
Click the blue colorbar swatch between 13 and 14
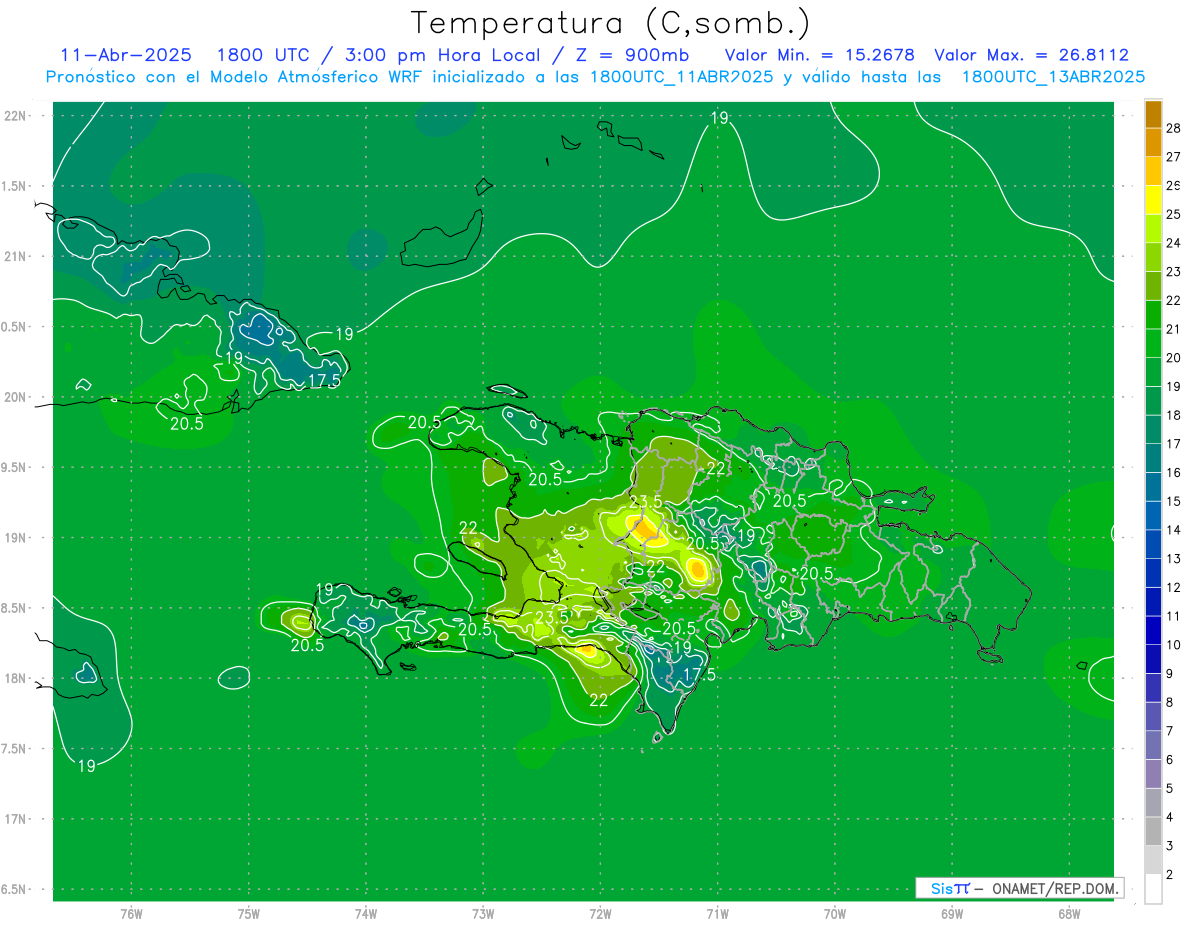(x=1153, y=544)
